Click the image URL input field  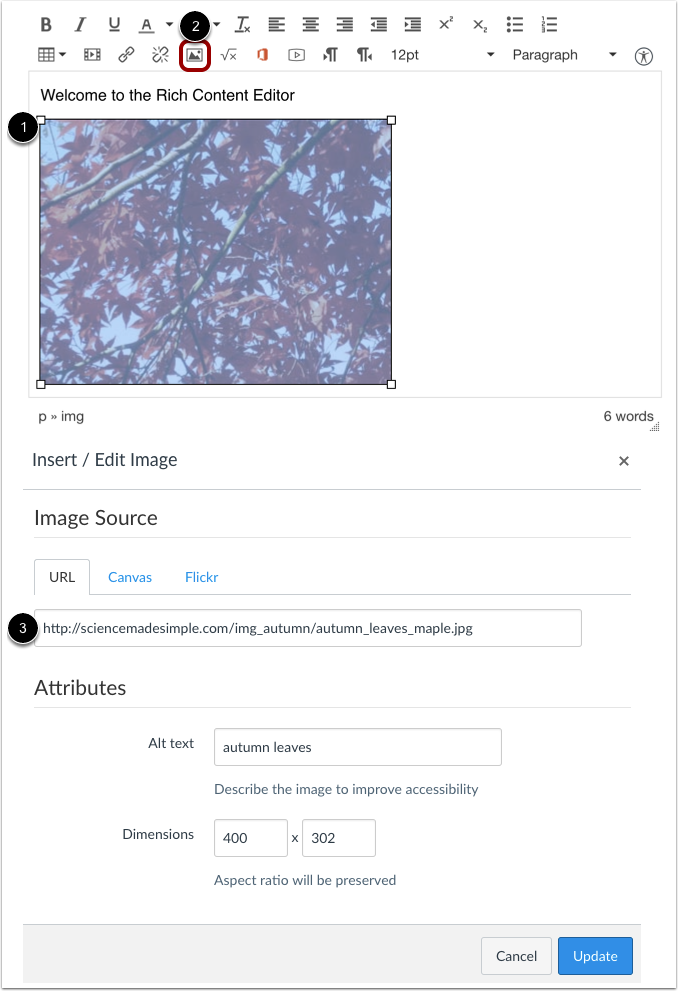tap(308, 628)
